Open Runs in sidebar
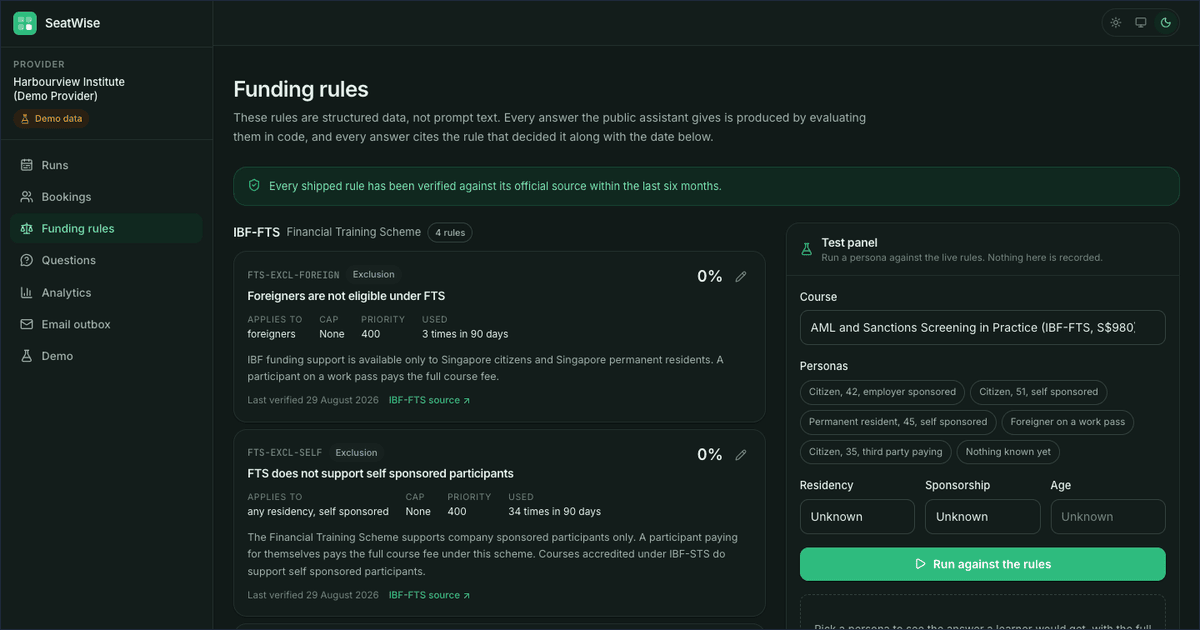This screenshot has width=1200, height=630. 106,165
